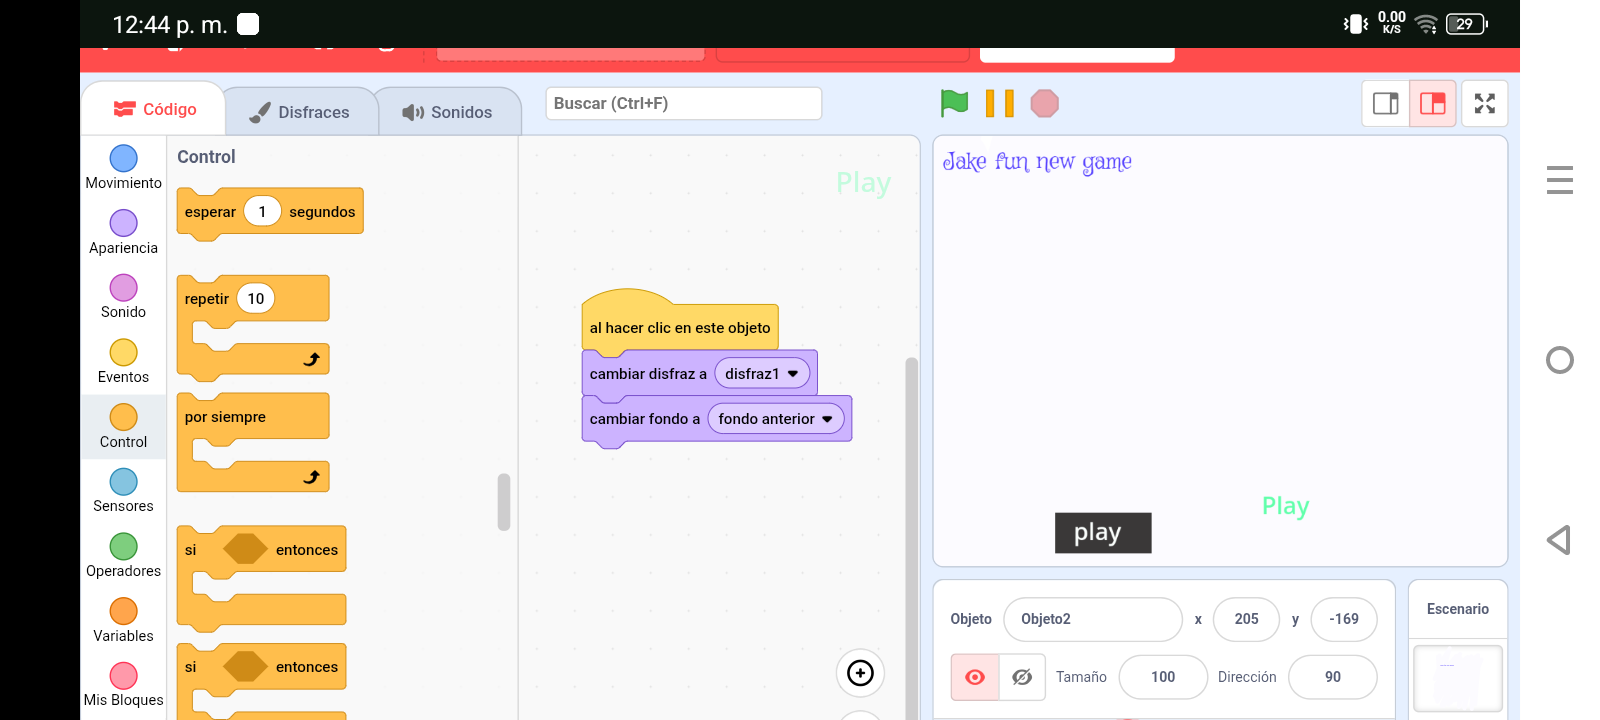The width and height of the screenshot is (1600, 720).
Task: Select the Sonido block category
Action: [x=123, y=297]
